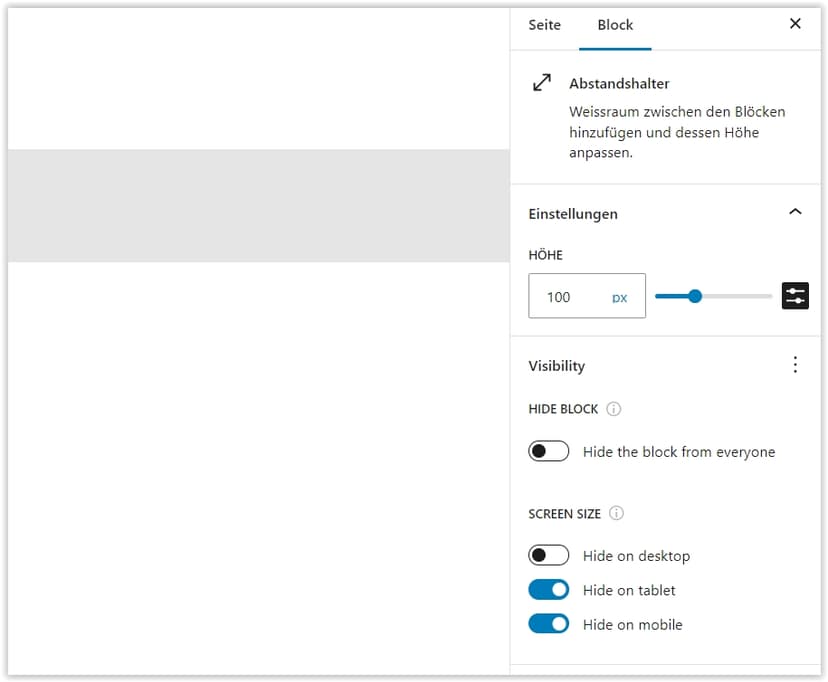The height and width of the screenshot is (682, 828).
Task: Click the Visibility panel heading
Action: [557, 366]
